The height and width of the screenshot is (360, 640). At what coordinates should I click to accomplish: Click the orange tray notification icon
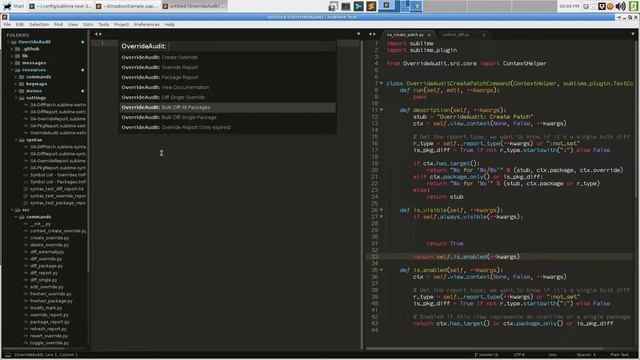[610, 6]
